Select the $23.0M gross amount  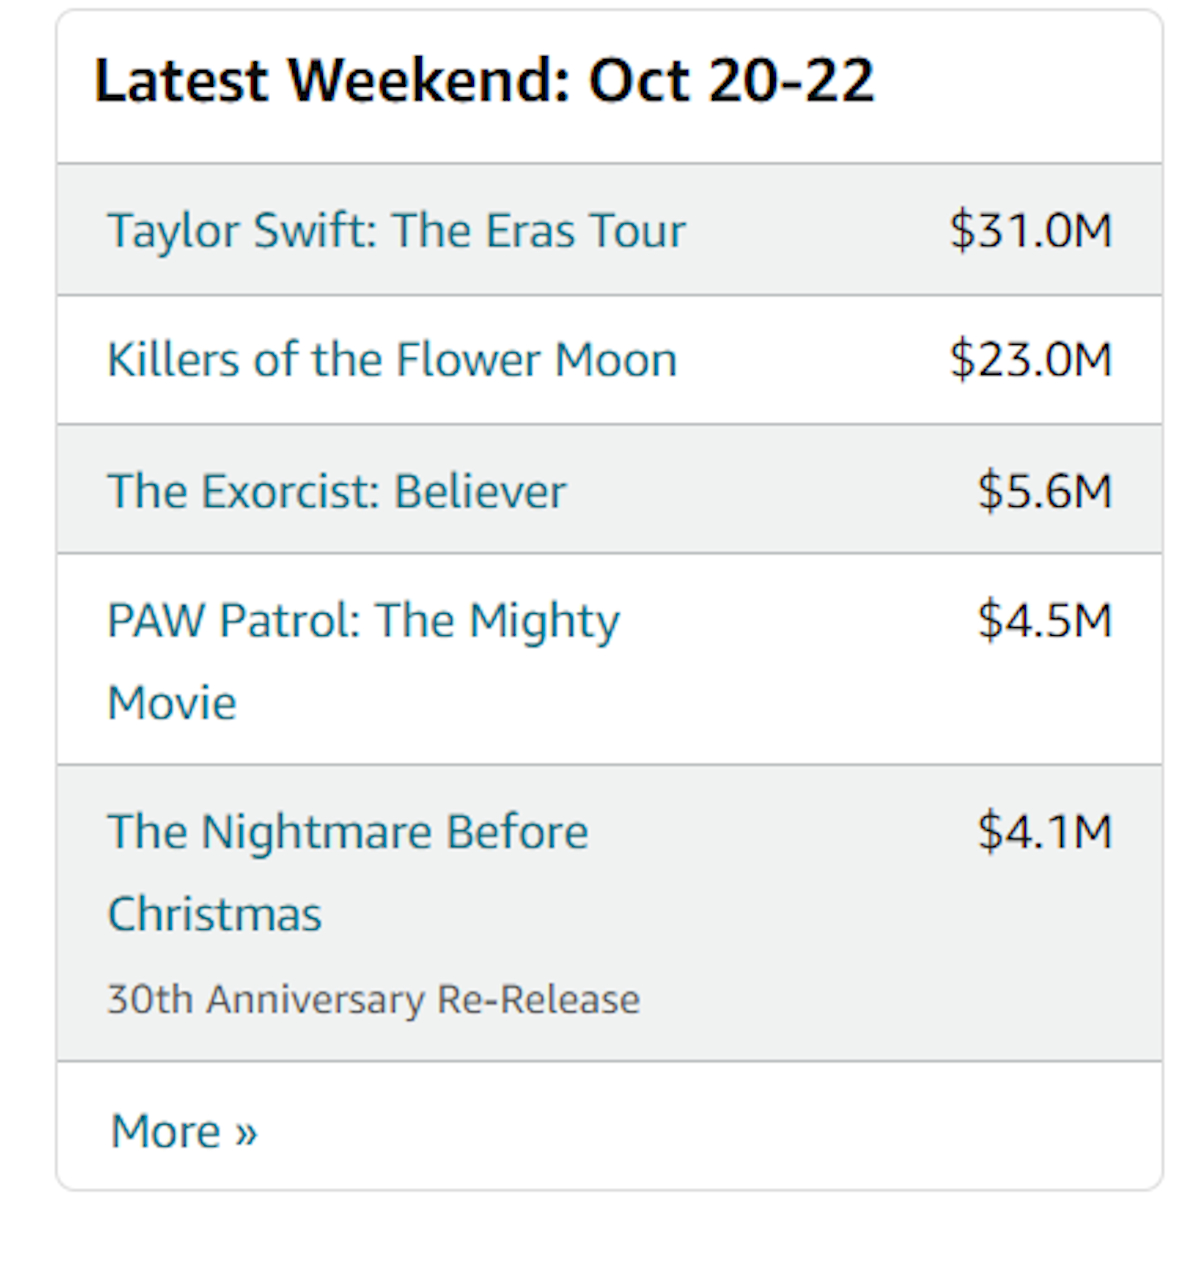pos(1030,360)
